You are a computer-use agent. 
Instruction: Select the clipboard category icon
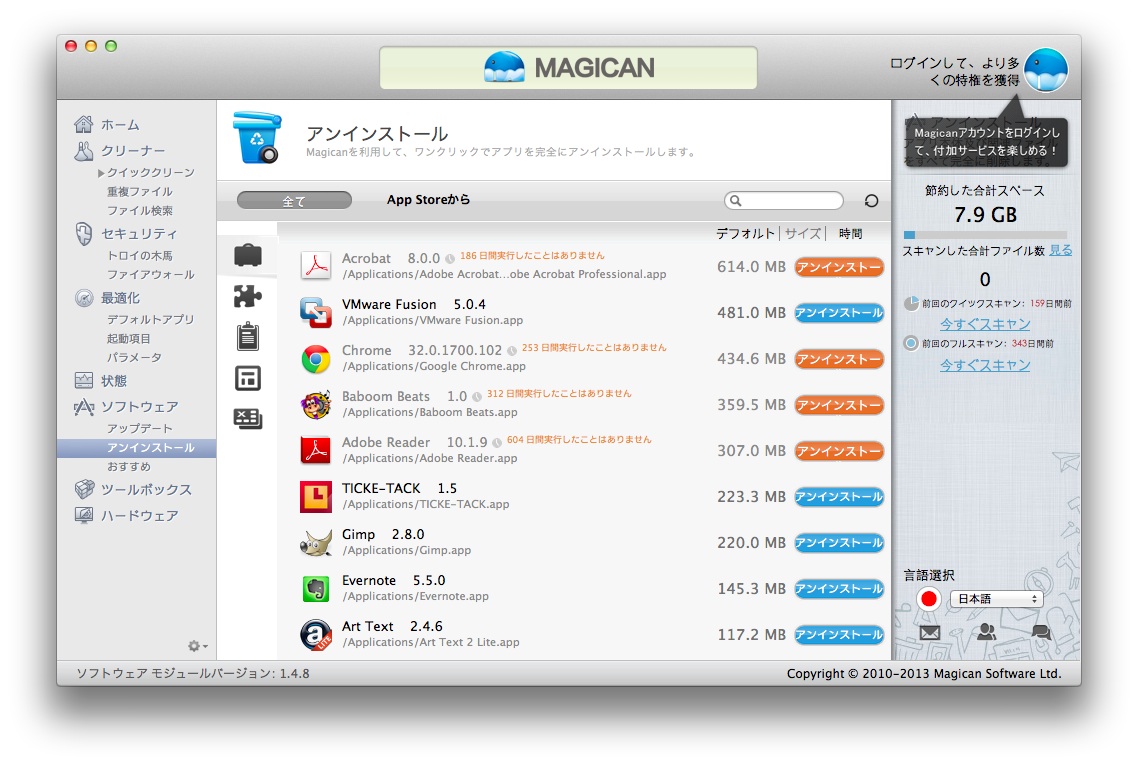[x=247, y=337]
